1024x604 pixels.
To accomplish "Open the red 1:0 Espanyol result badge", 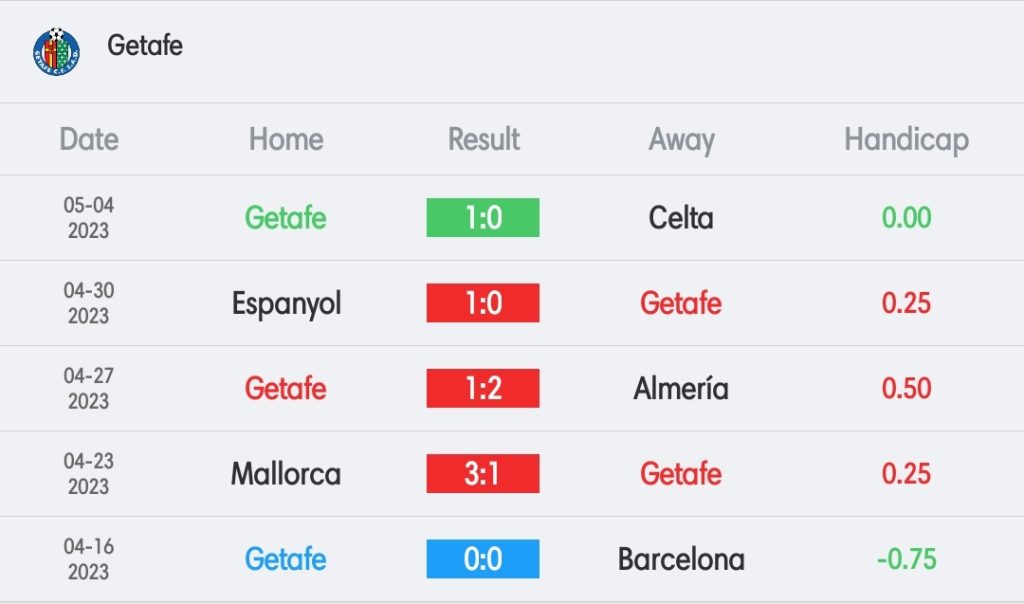I will click(x=483, y=303).
